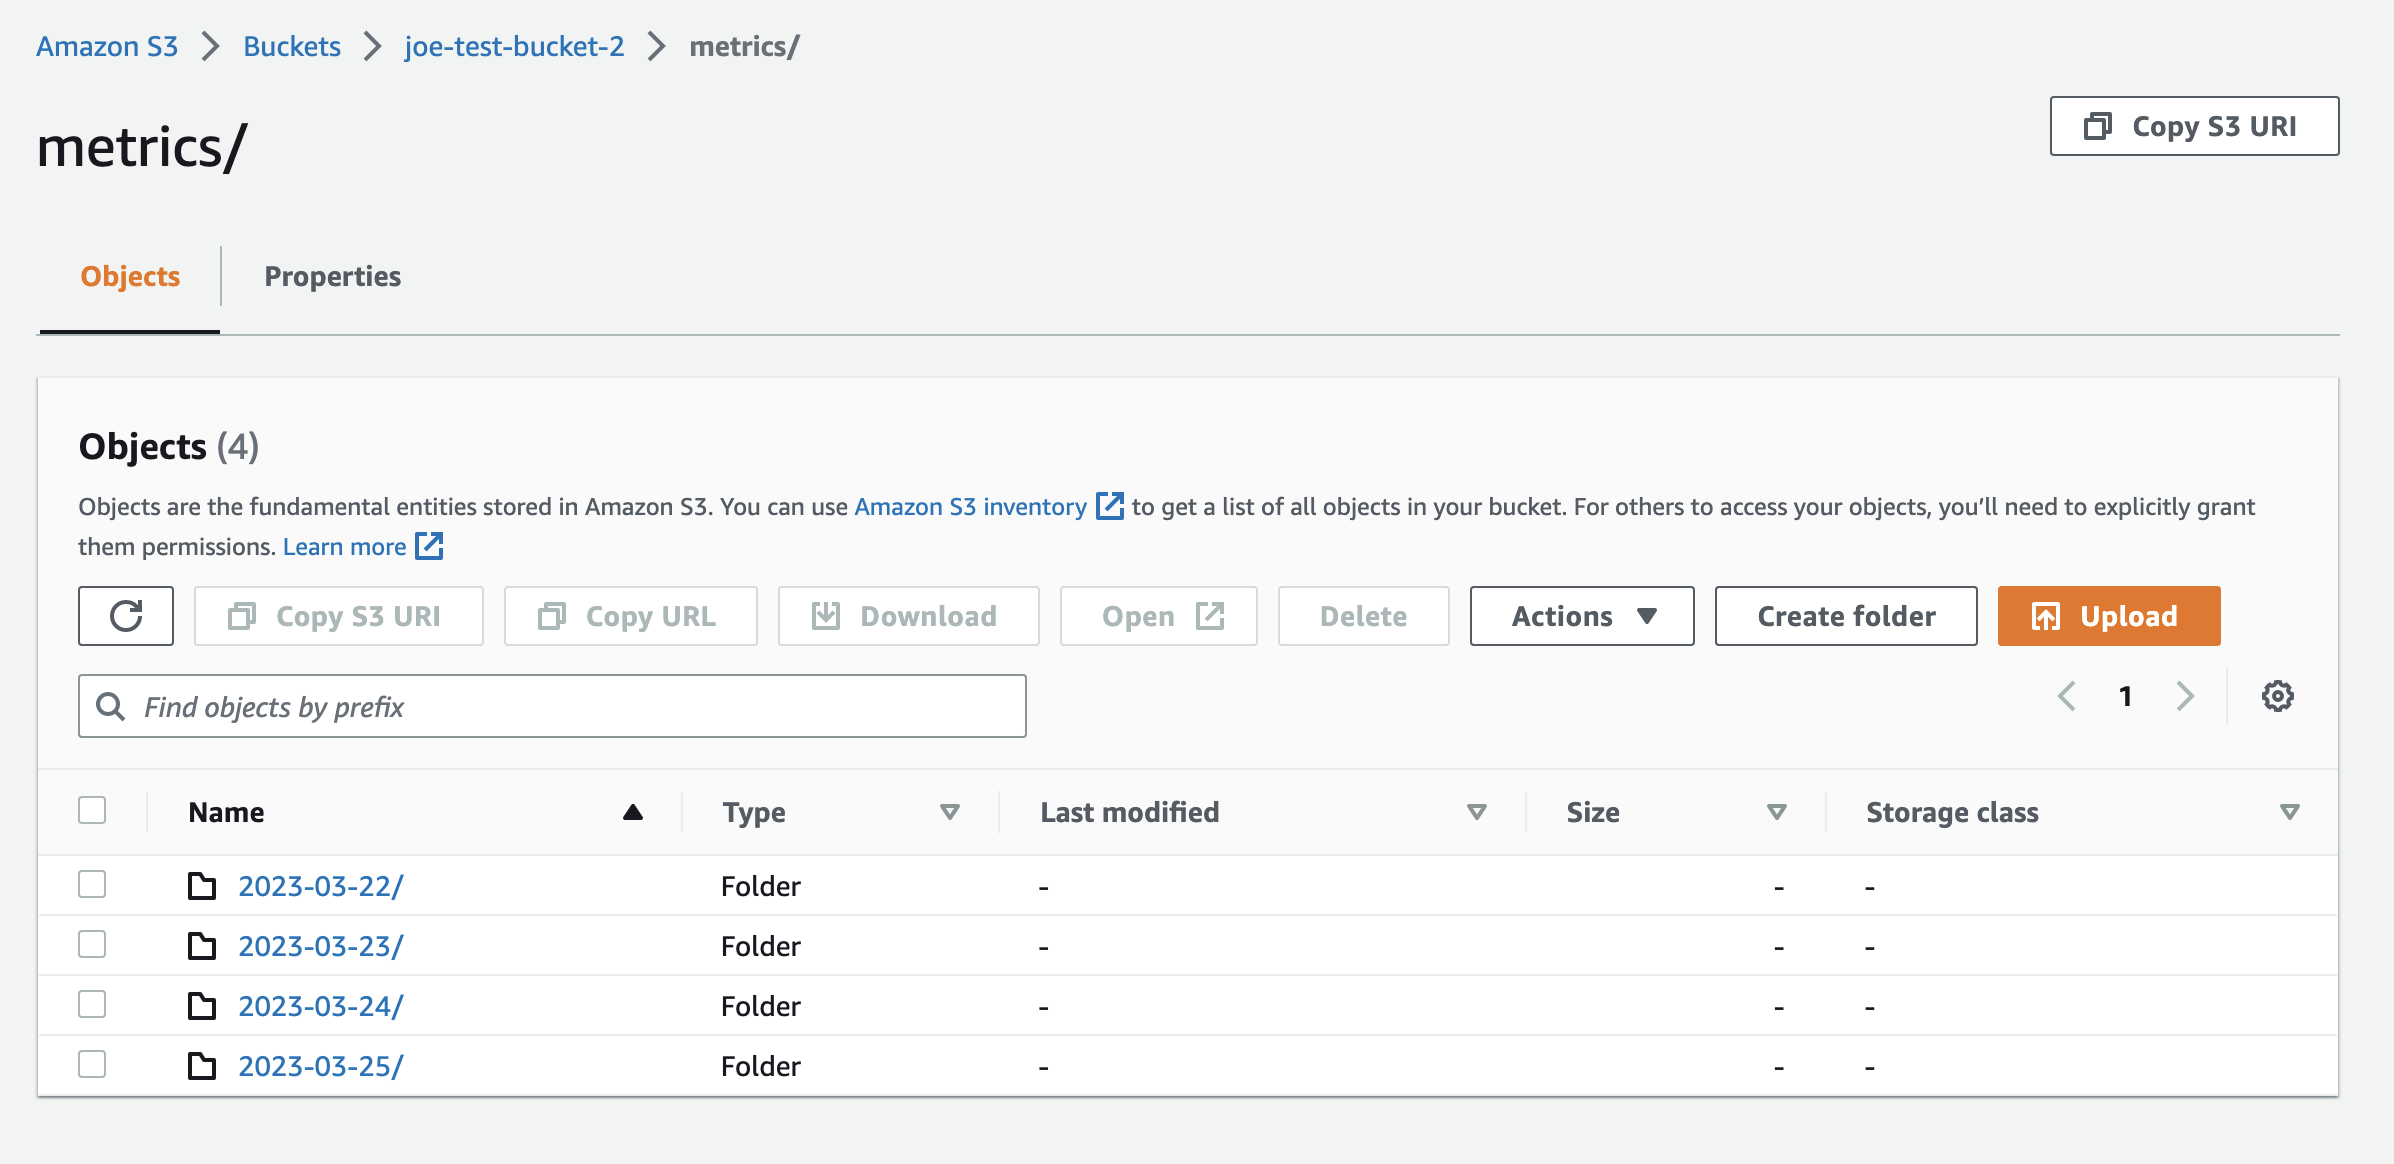This screenshot has width=2394, height=1164.
Task: Click the Amazon S3 inventory external link icon
Action: pyautogui.click(x=1110, y=507)
